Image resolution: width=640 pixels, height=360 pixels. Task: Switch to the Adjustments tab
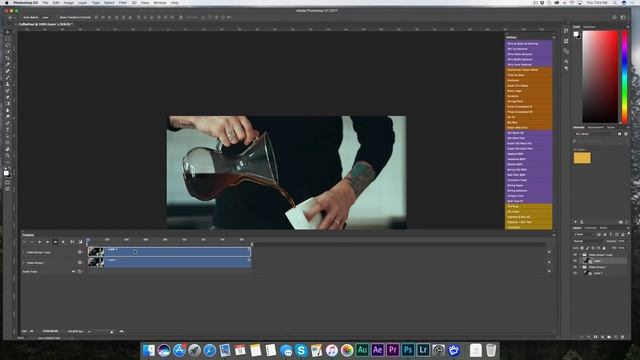[x=596, y=127]
